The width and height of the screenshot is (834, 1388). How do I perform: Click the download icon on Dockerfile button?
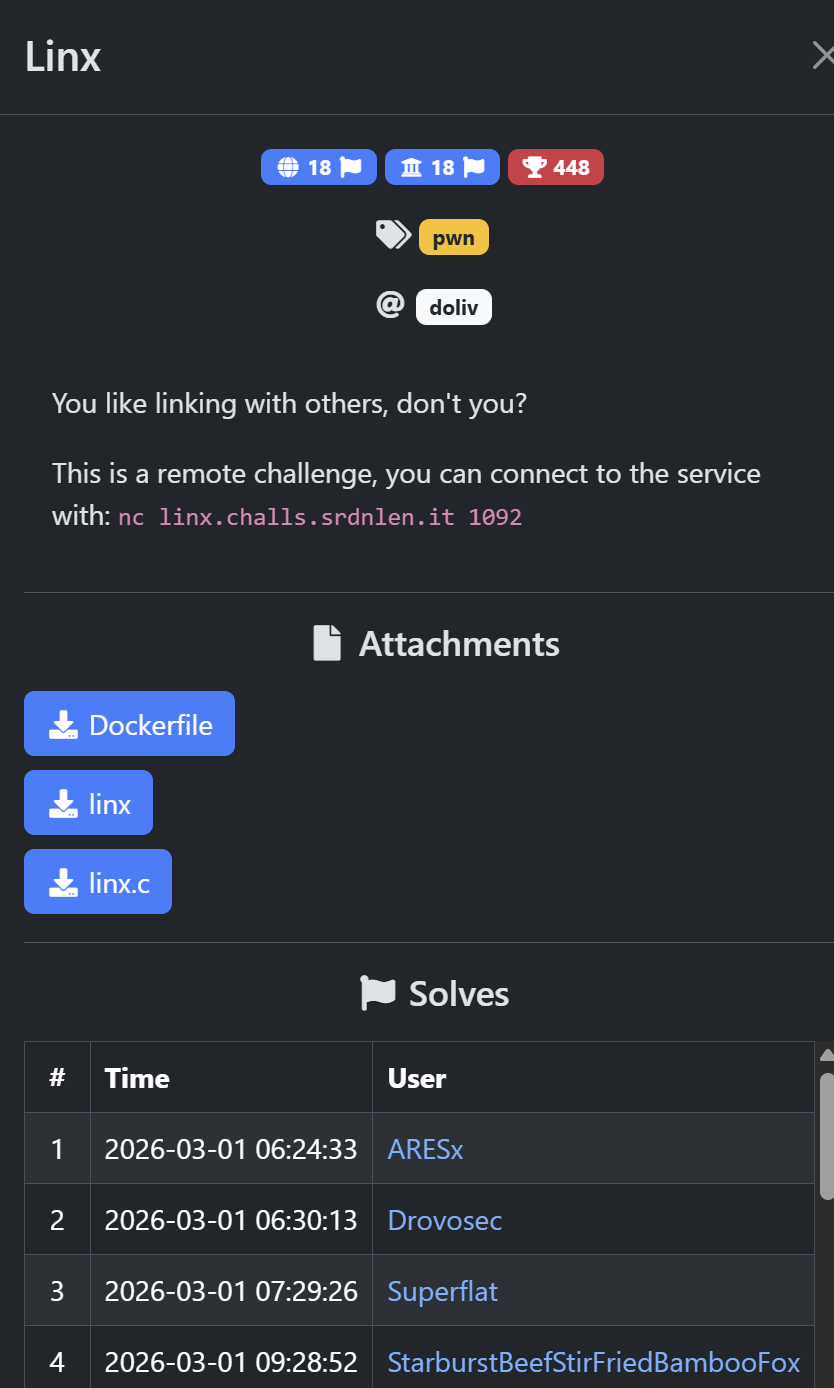click(x=63, y=724)
